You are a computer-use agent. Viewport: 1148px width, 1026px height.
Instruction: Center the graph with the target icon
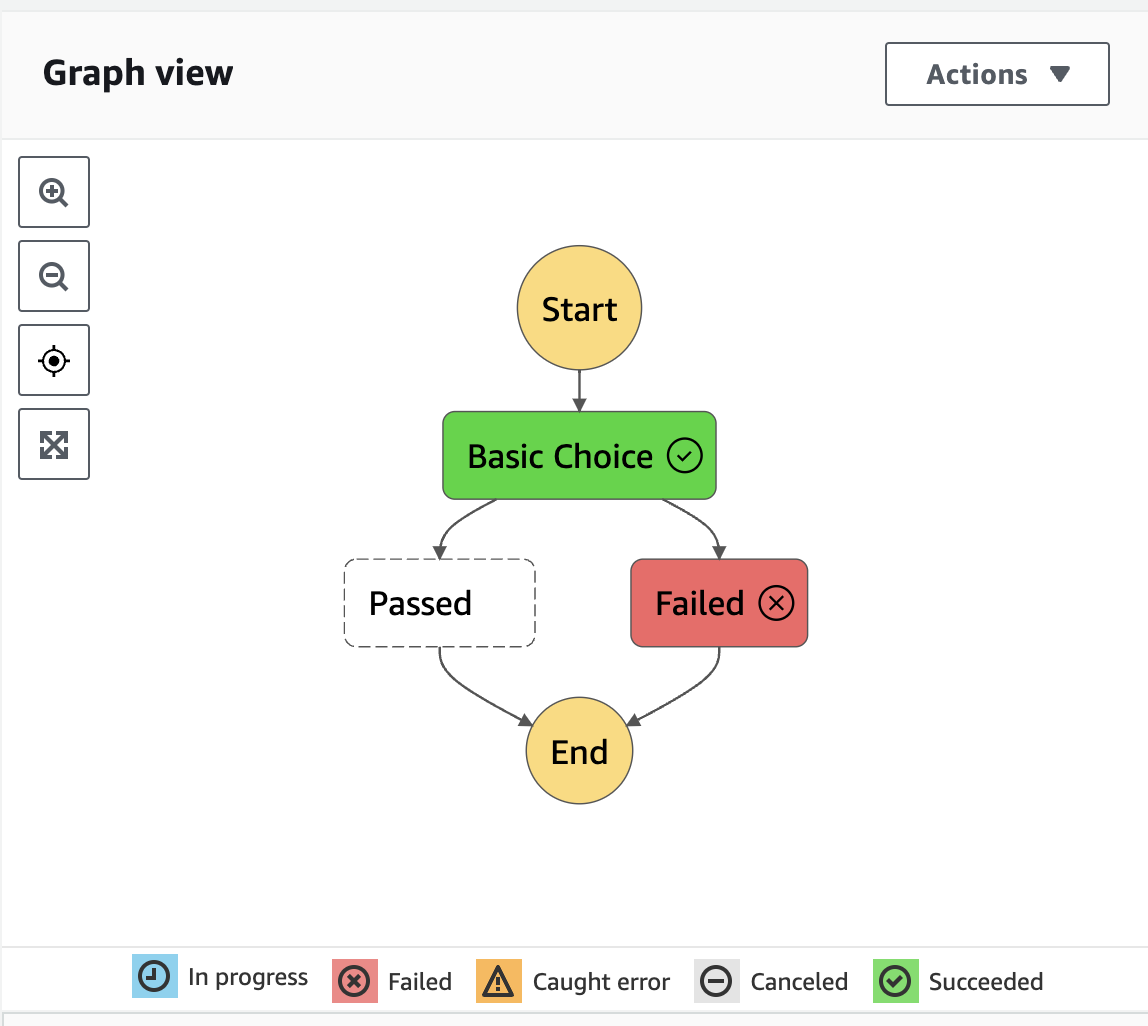[54, 360]
